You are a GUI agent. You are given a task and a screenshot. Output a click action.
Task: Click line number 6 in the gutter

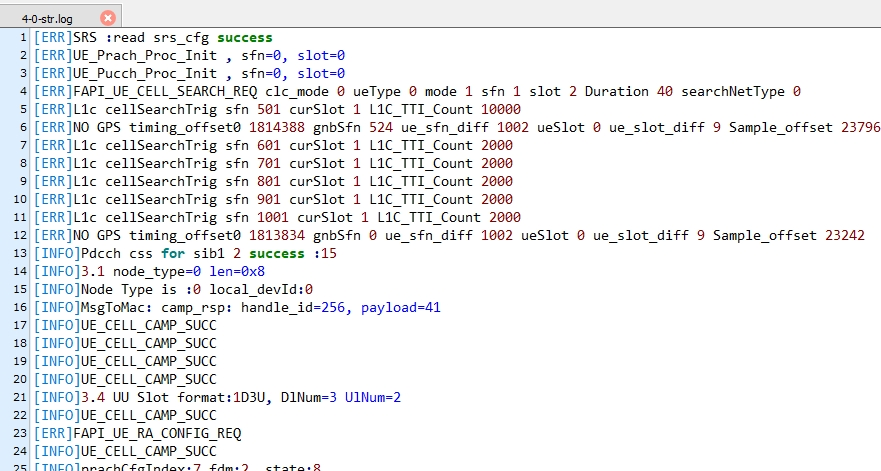23,128
